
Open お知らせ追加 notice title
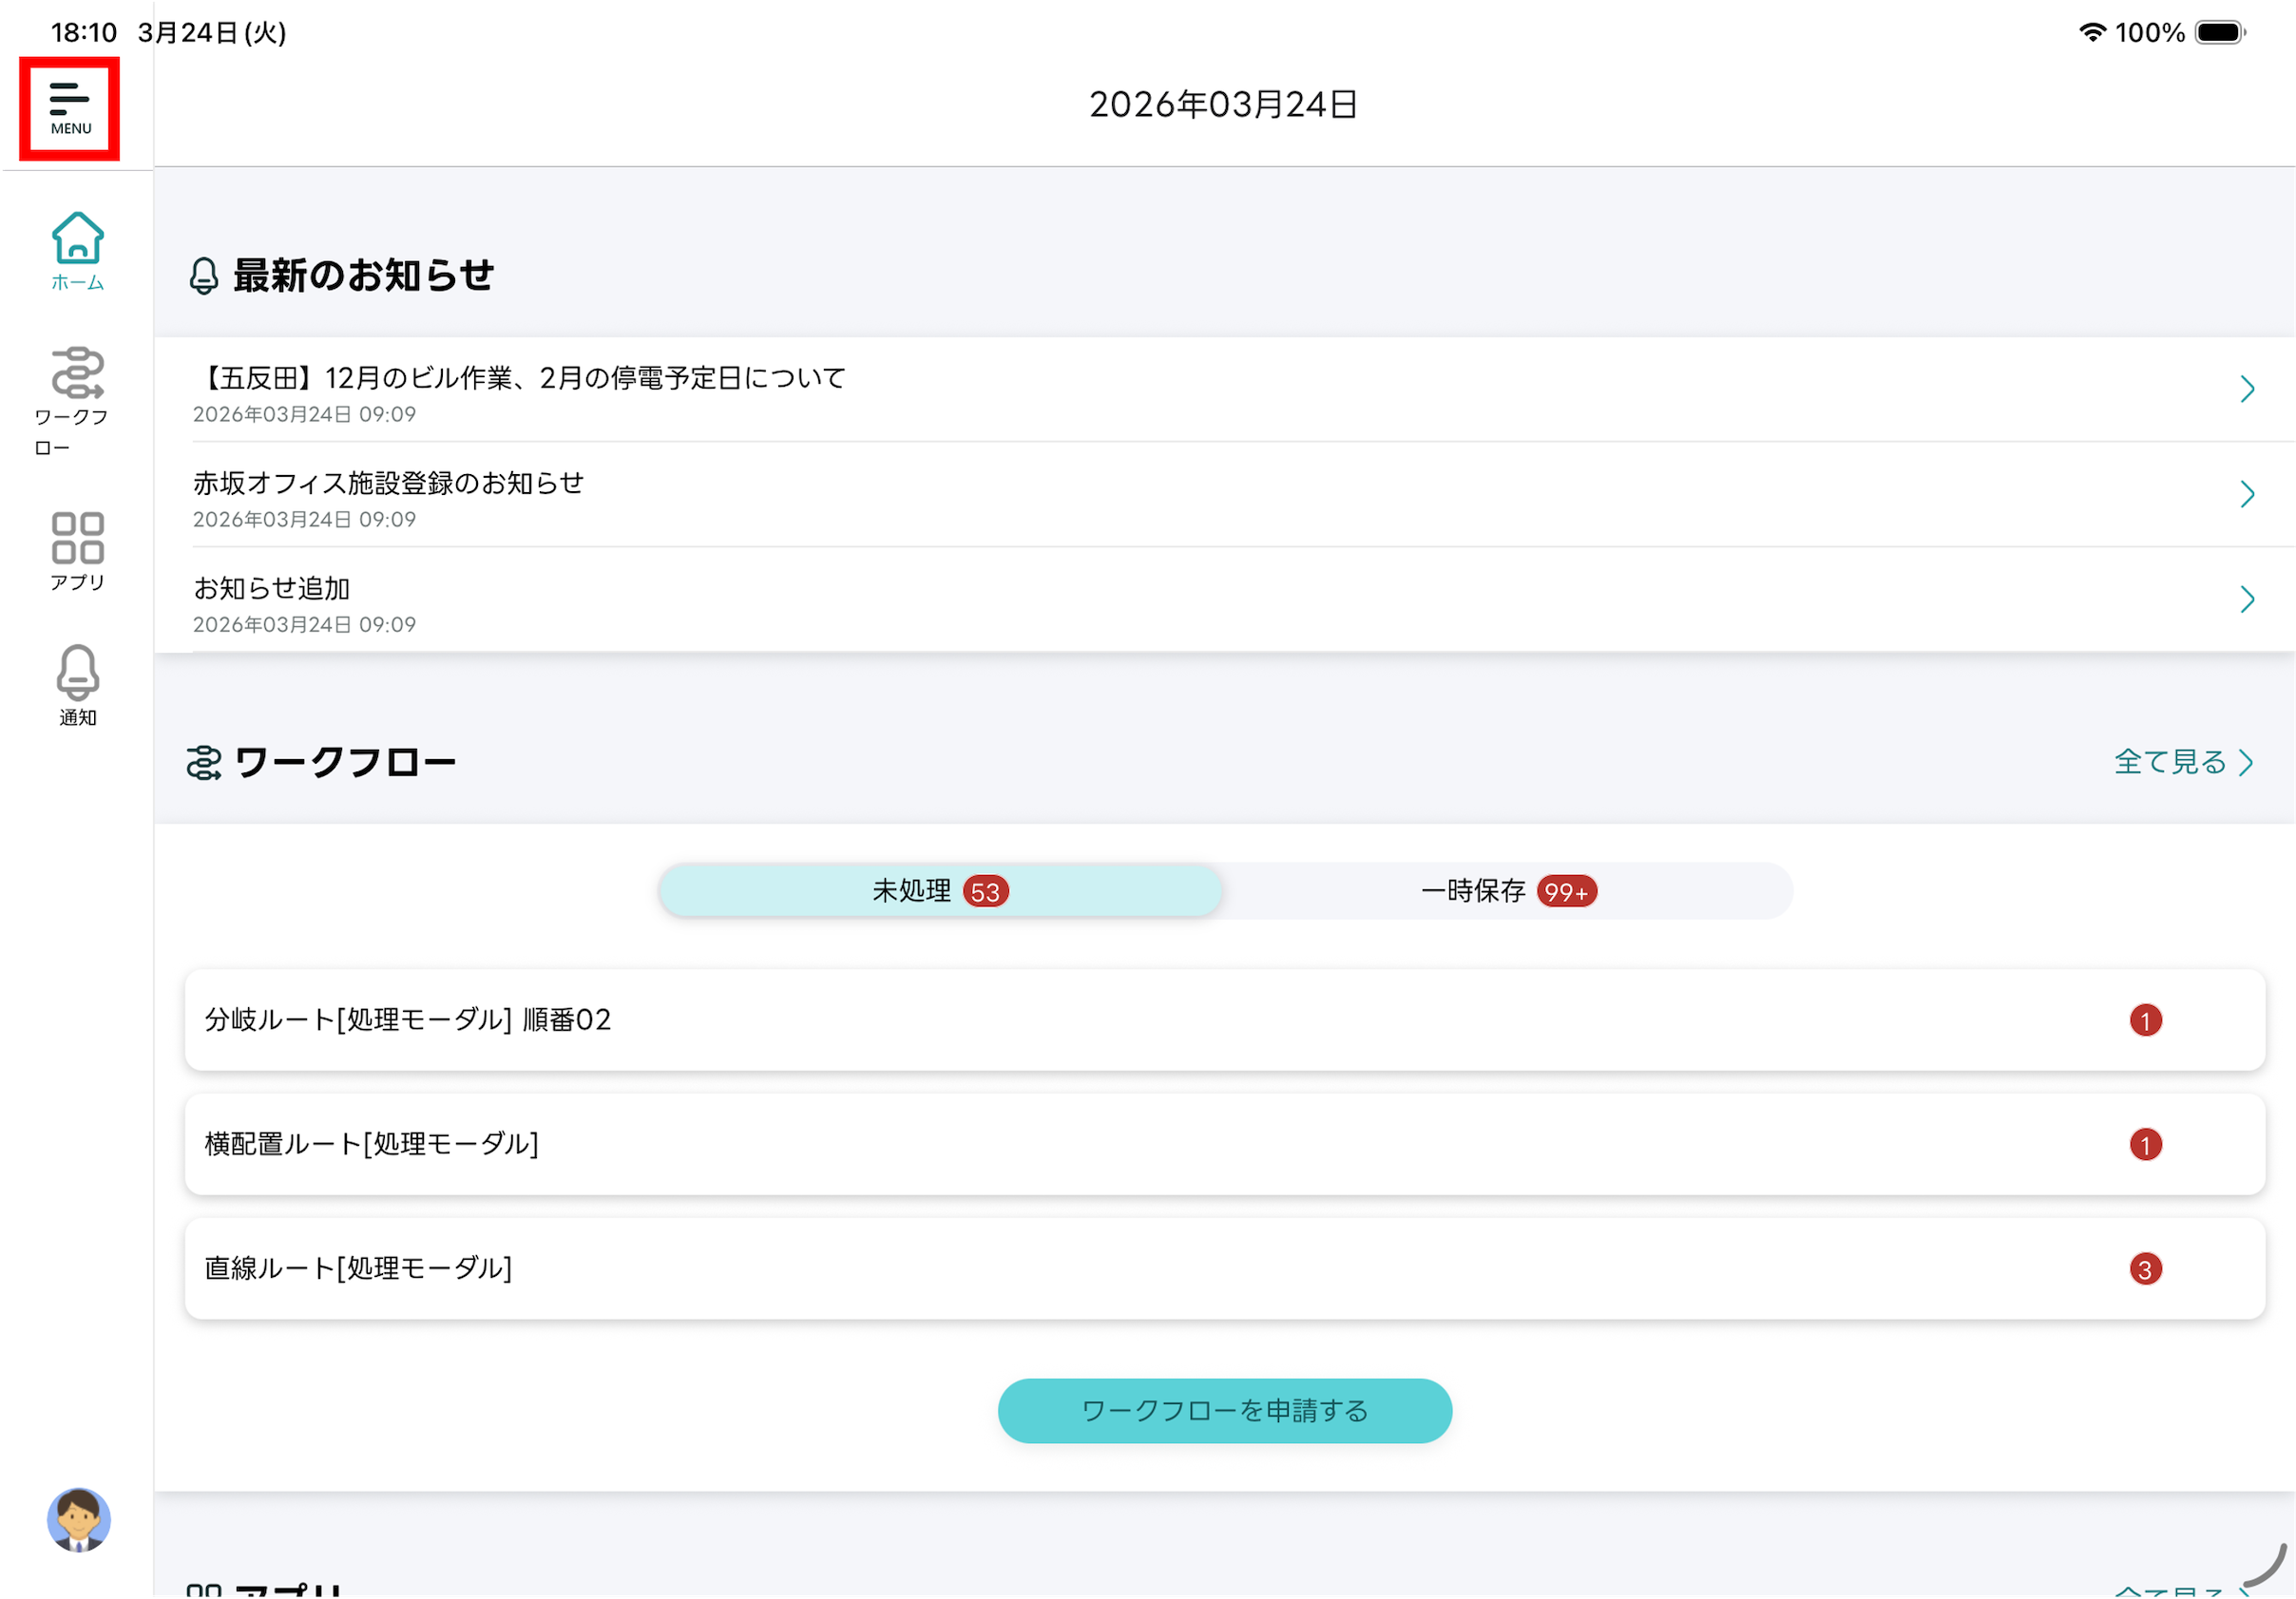tap(272, 588)
